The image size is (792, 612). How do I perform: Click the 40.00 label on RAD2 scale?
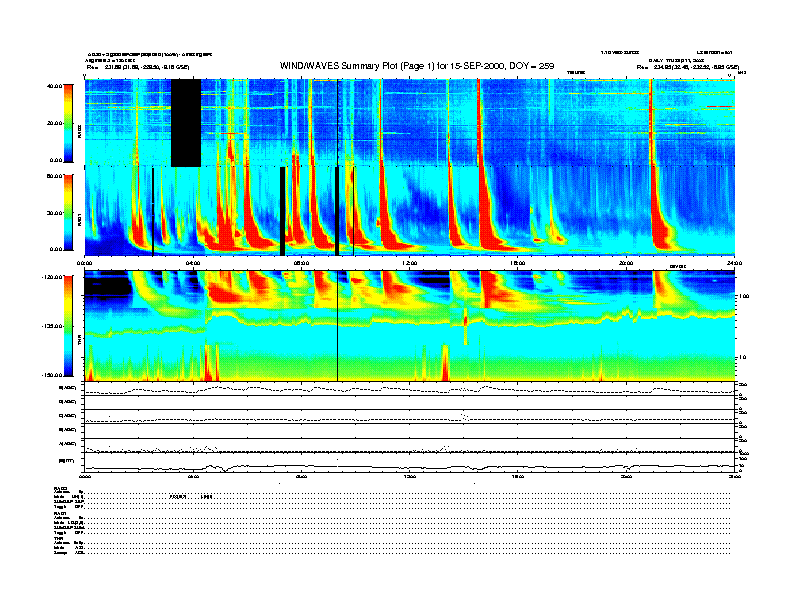[x=54, y=86]
